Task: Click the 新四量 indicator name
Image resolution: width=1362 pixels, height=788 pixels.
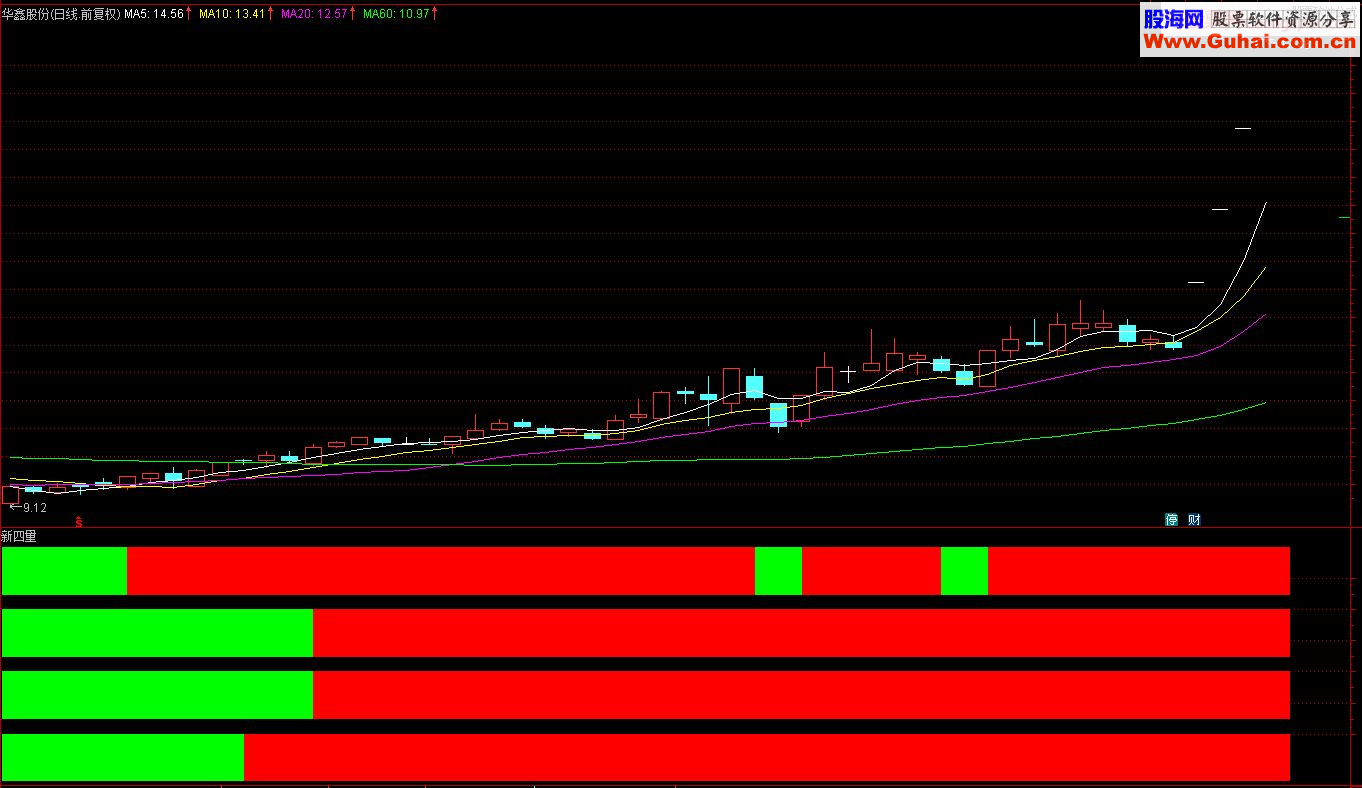Action: coord(19,536)
